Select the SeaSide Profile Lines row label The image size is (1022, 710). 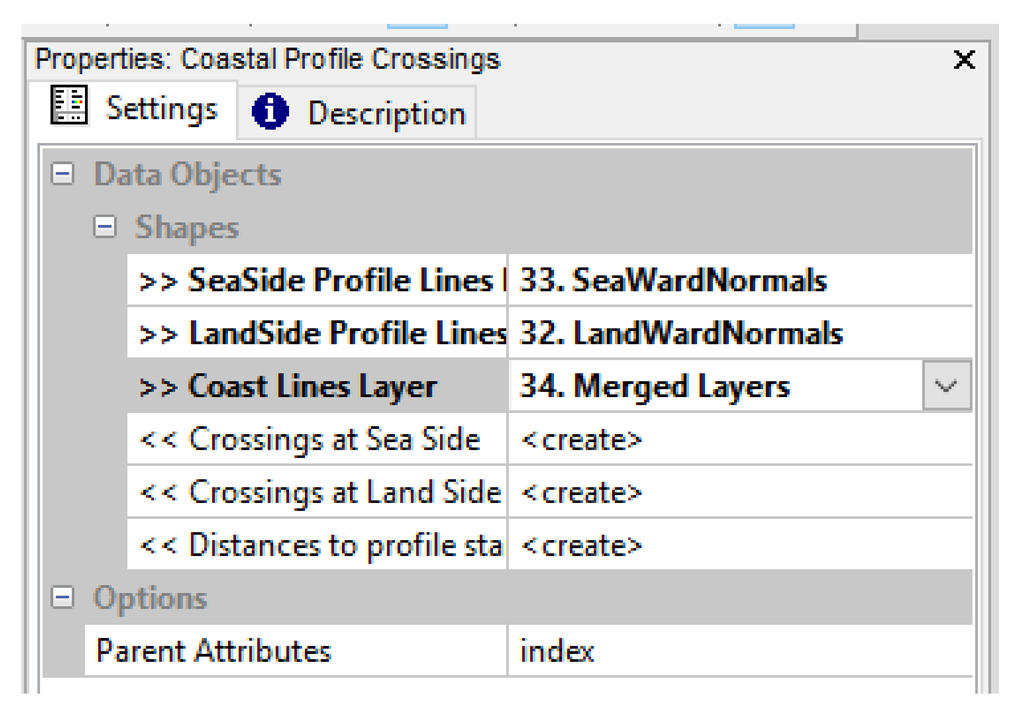pyautogui.click(x=322, y=280)
